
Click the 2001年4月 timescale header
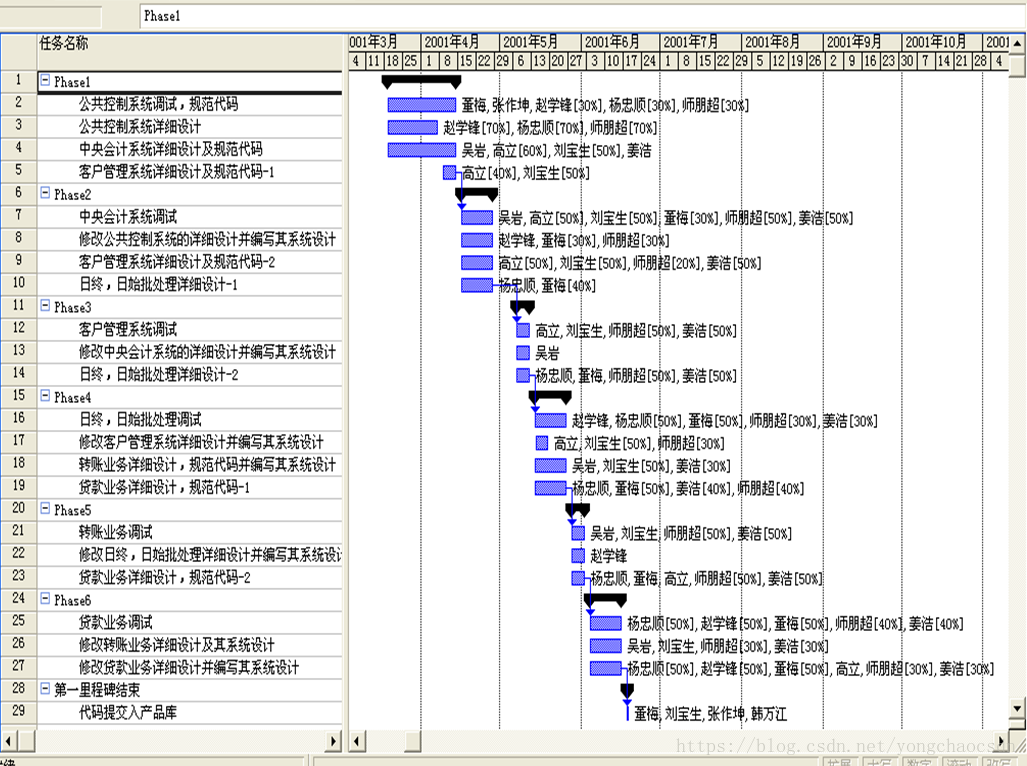coord(460,42)
